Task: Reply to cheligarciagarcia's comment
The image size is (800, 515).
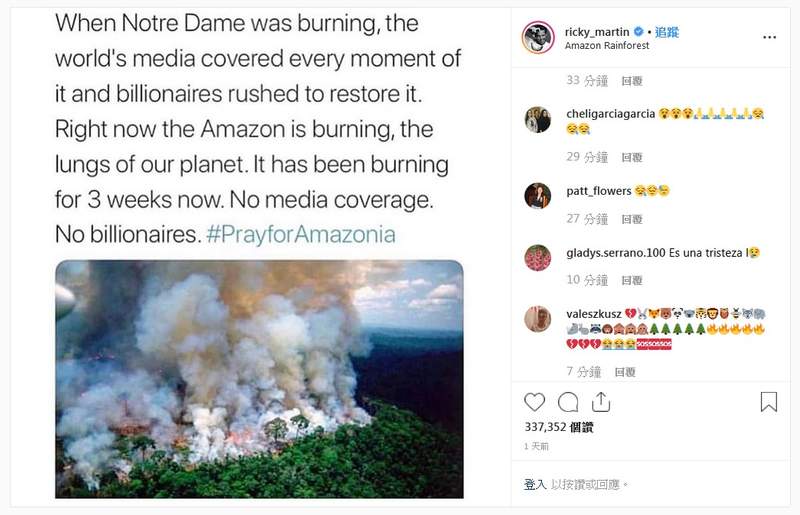Action: [x=632, y=157]
